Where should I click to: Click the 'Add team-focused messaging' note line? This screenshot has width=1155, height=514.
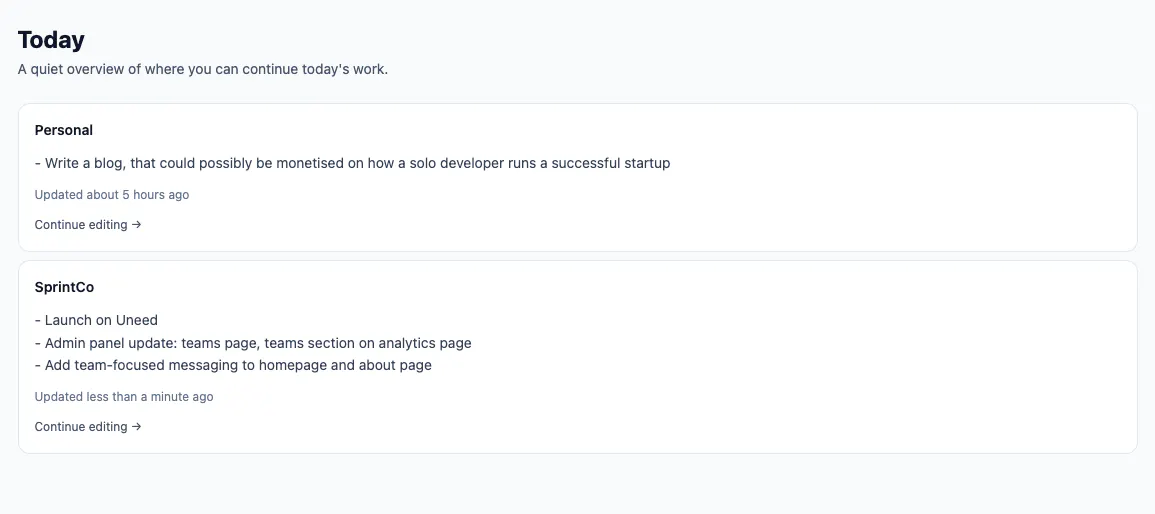[x=233, y=365]
